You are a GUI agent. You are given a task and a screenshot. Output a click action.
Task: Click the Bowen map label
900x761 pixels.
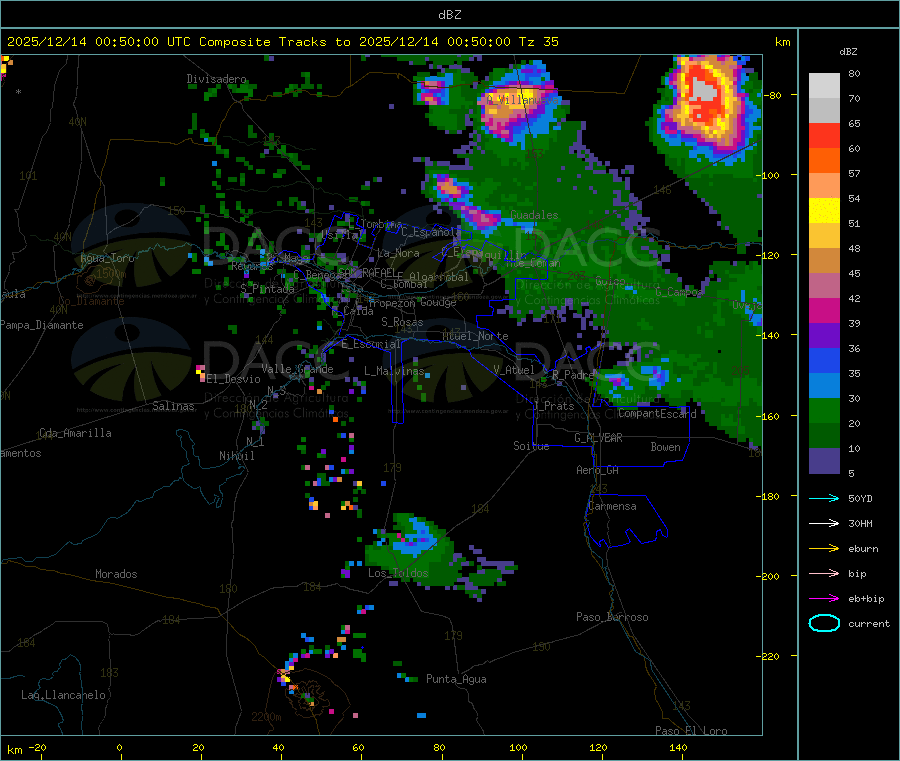(665, 447)
